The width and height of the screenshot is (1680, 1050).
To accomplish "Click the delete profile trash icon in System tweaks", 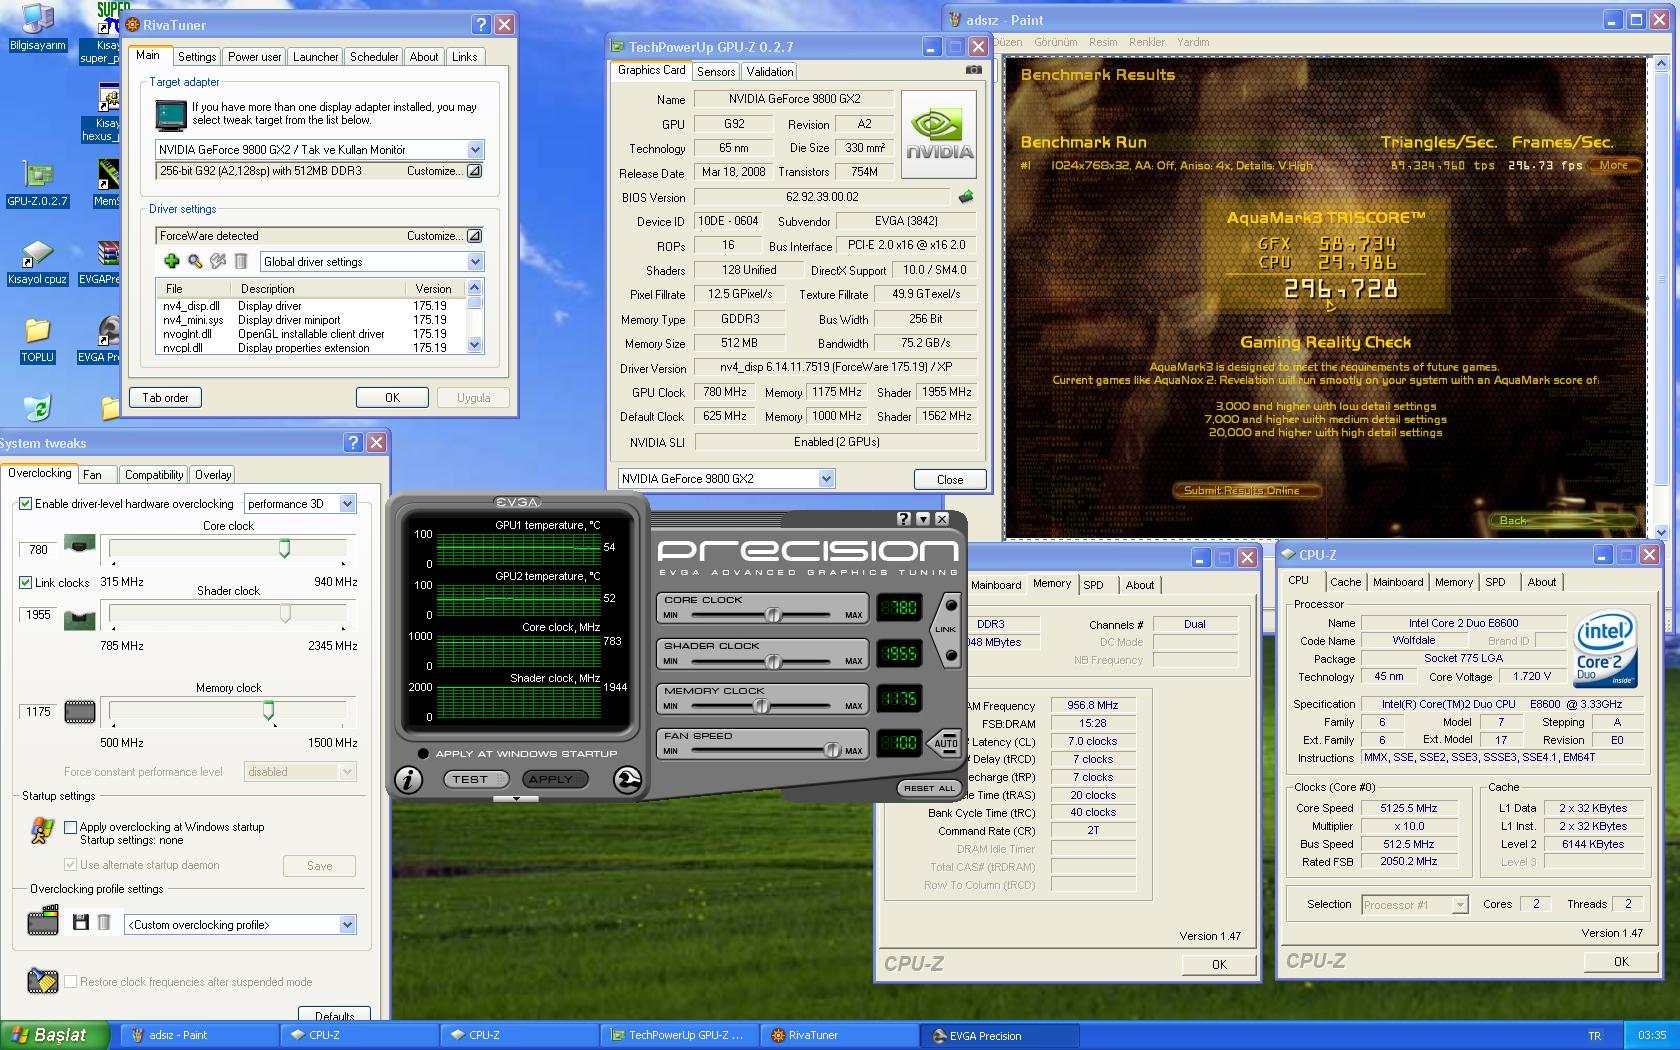I will 103,922.
